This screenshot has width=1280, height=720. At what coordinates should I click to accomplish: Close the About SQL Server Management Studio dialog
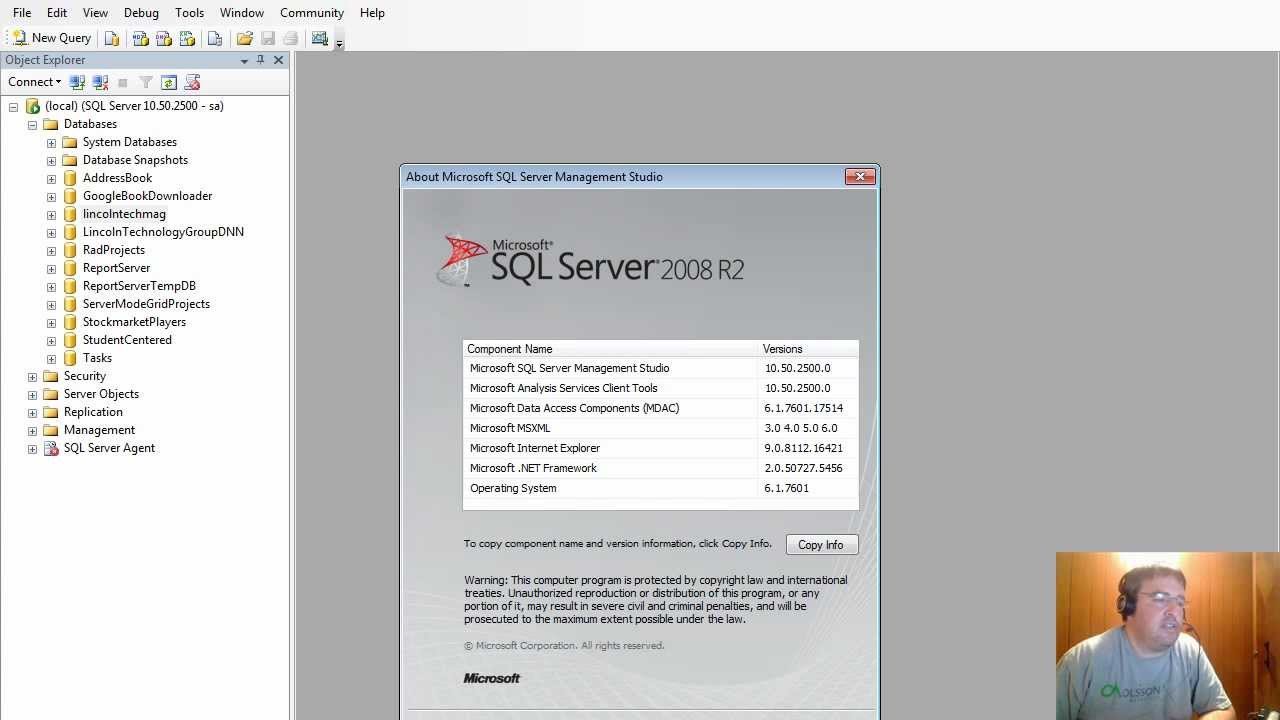click(859, 177)
